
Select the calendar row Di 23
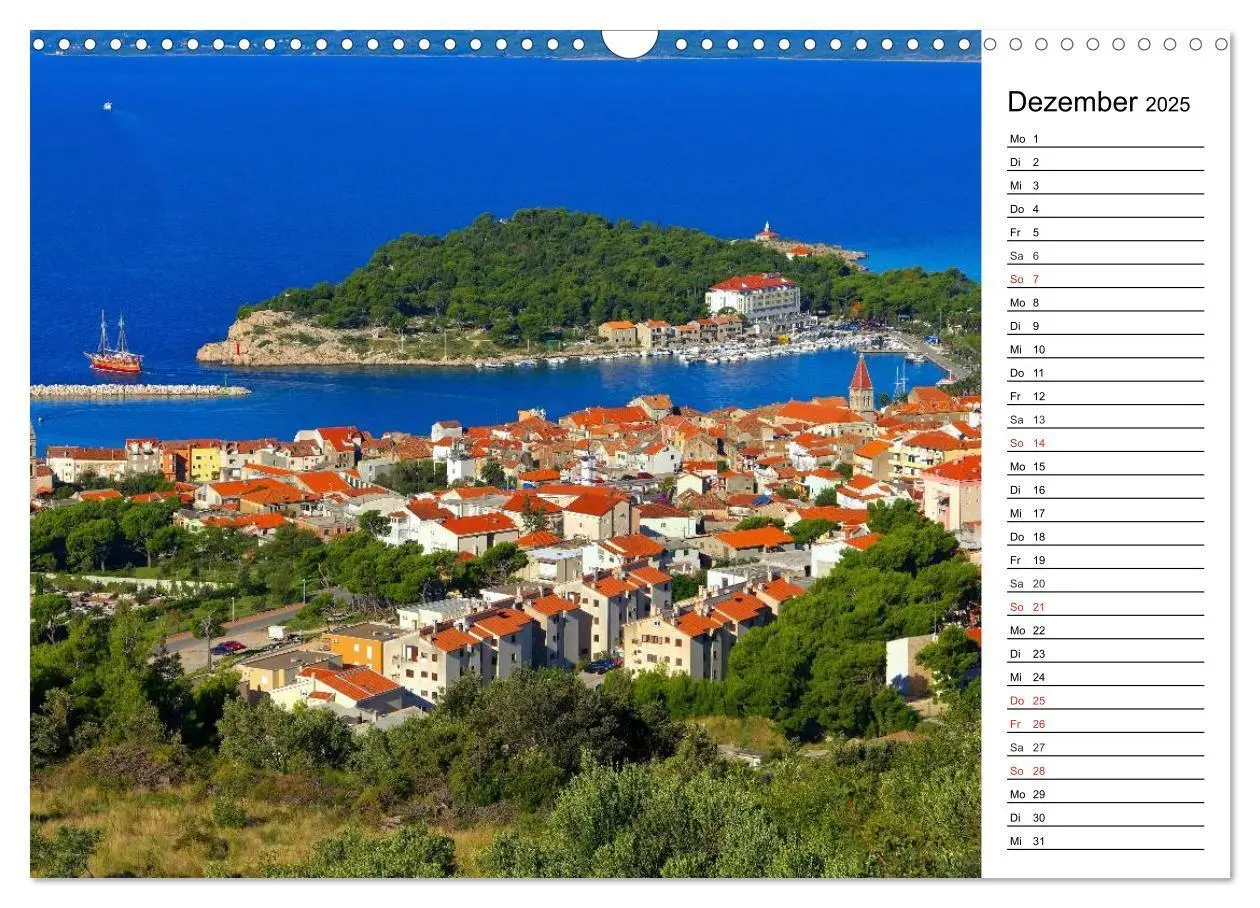click(x=1105, y=654)
